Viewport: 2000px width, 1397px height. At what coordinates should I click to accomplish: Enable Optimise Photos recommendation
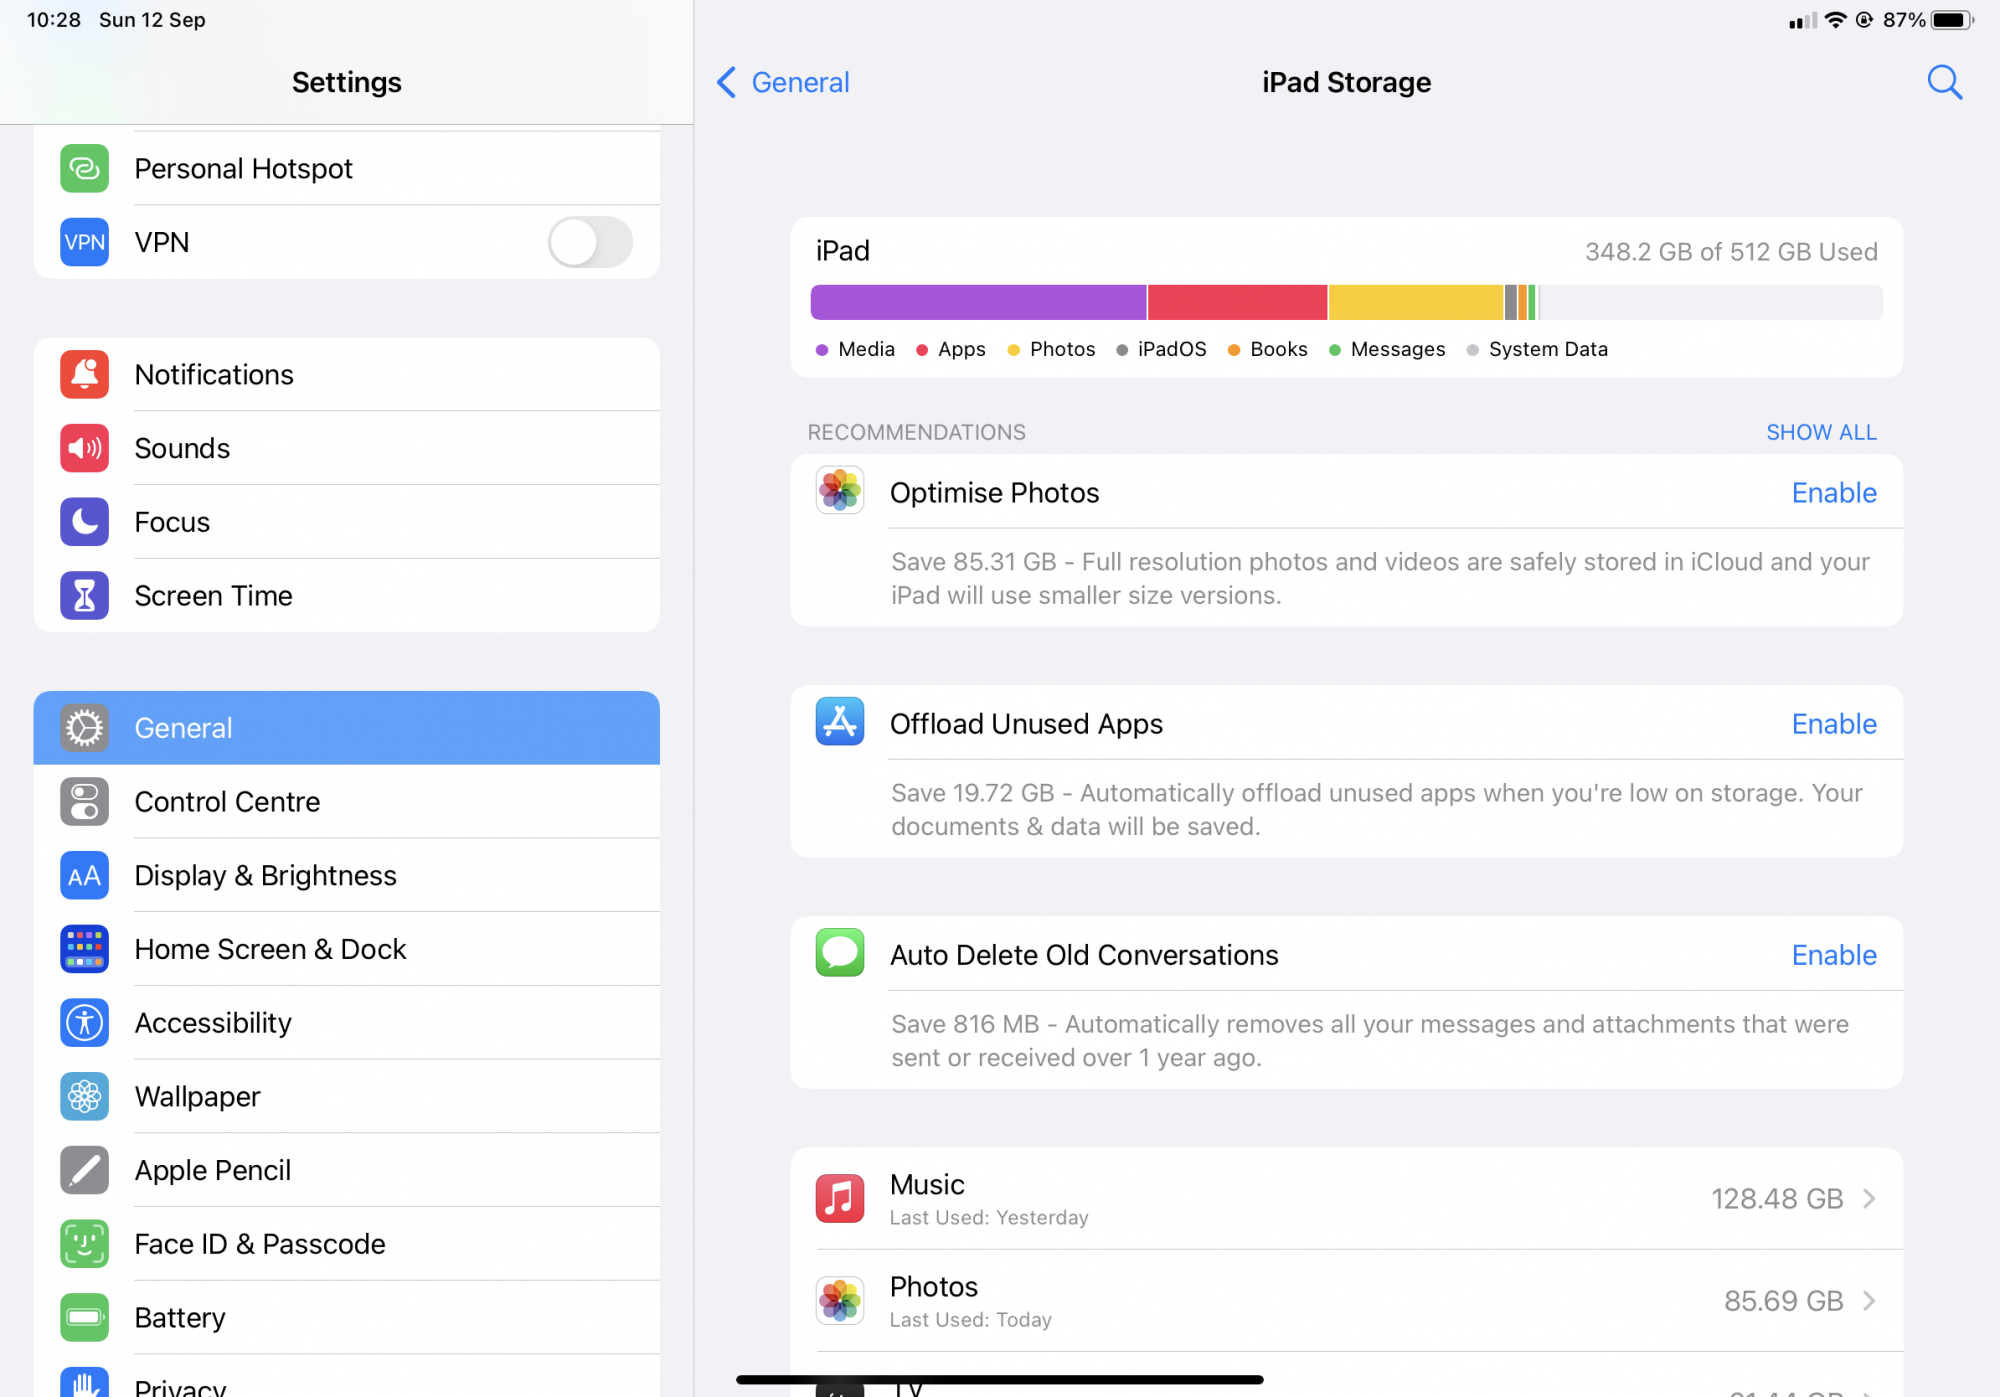point(1833,493)
